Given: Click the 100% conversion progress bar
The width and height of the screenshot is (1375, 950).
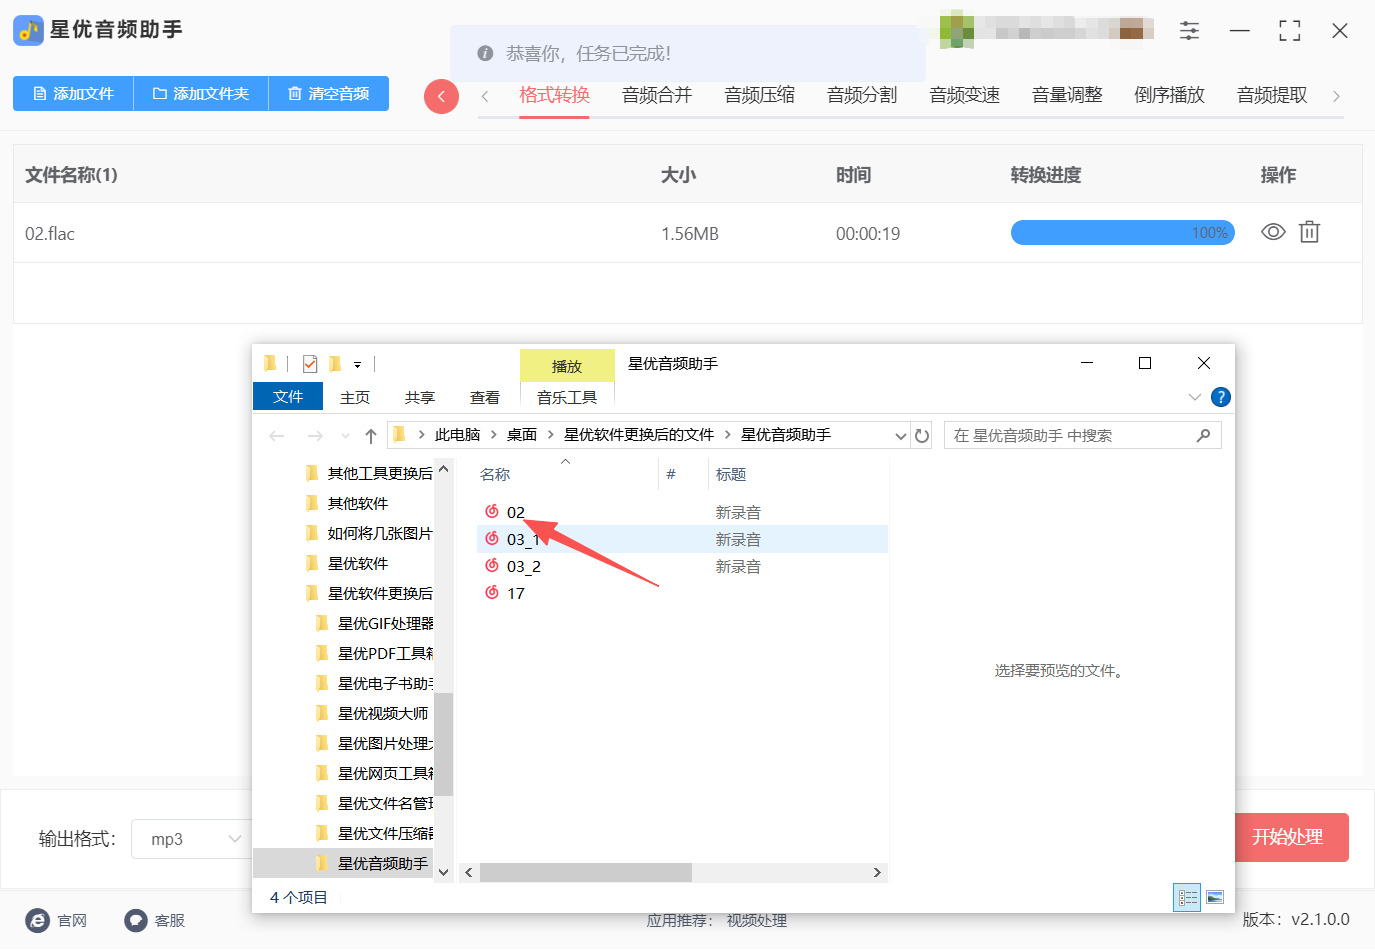Looking at the screenshot, I should pyautogui.click(x=1122, y=233).
